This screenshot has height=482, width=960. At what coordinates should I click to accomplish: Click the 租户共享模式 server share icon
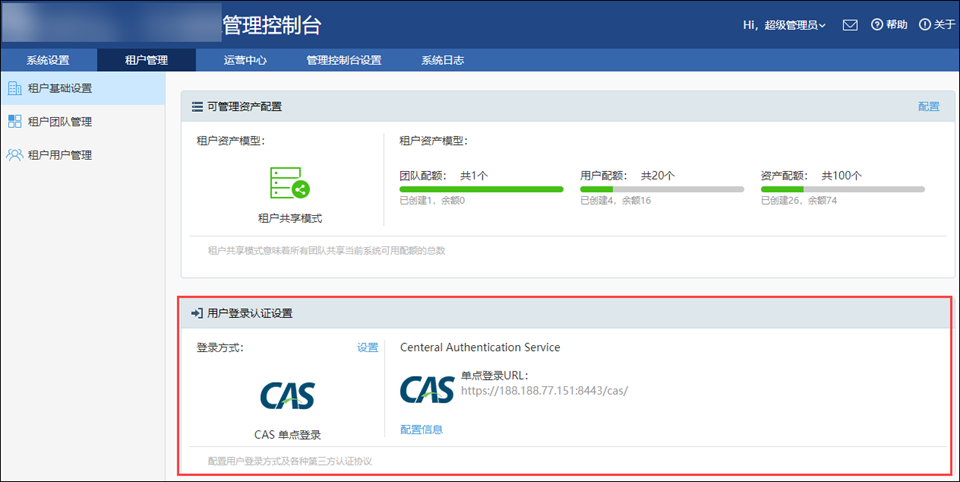click(290, 184)
